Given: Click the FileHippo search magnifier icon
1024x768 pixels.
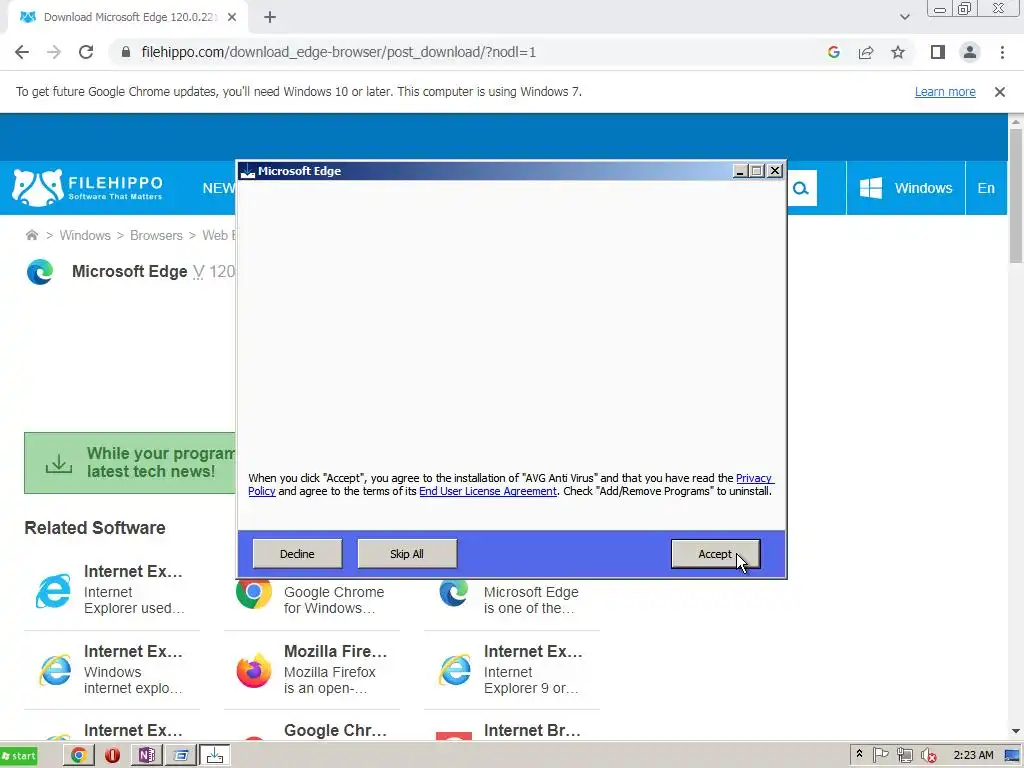Looking at the screenshot, I should point(801,189).
